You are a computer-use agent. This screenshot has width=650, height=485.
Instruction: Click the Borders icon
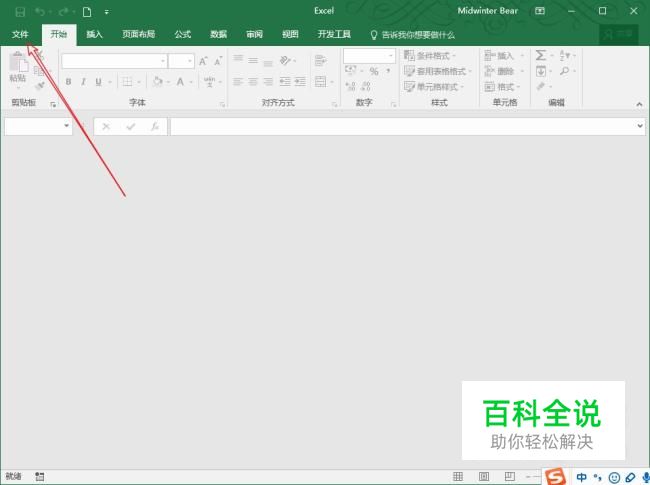(127, 82)
